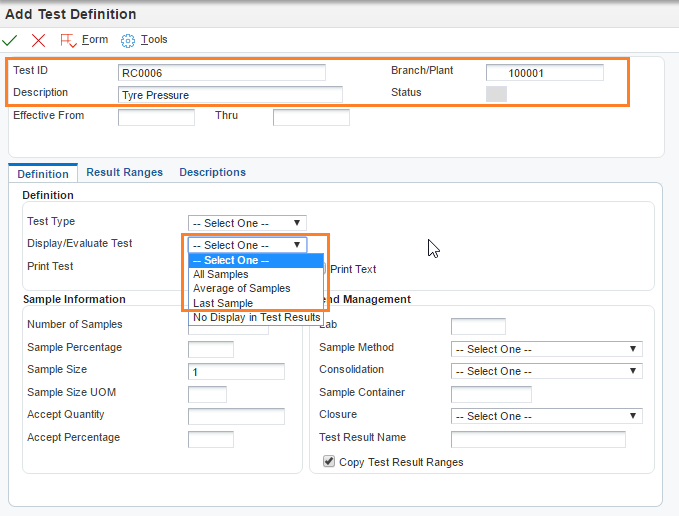679x516 pixels.
Task: Select No Display in Test Results
Action: [x=256, y=317]
